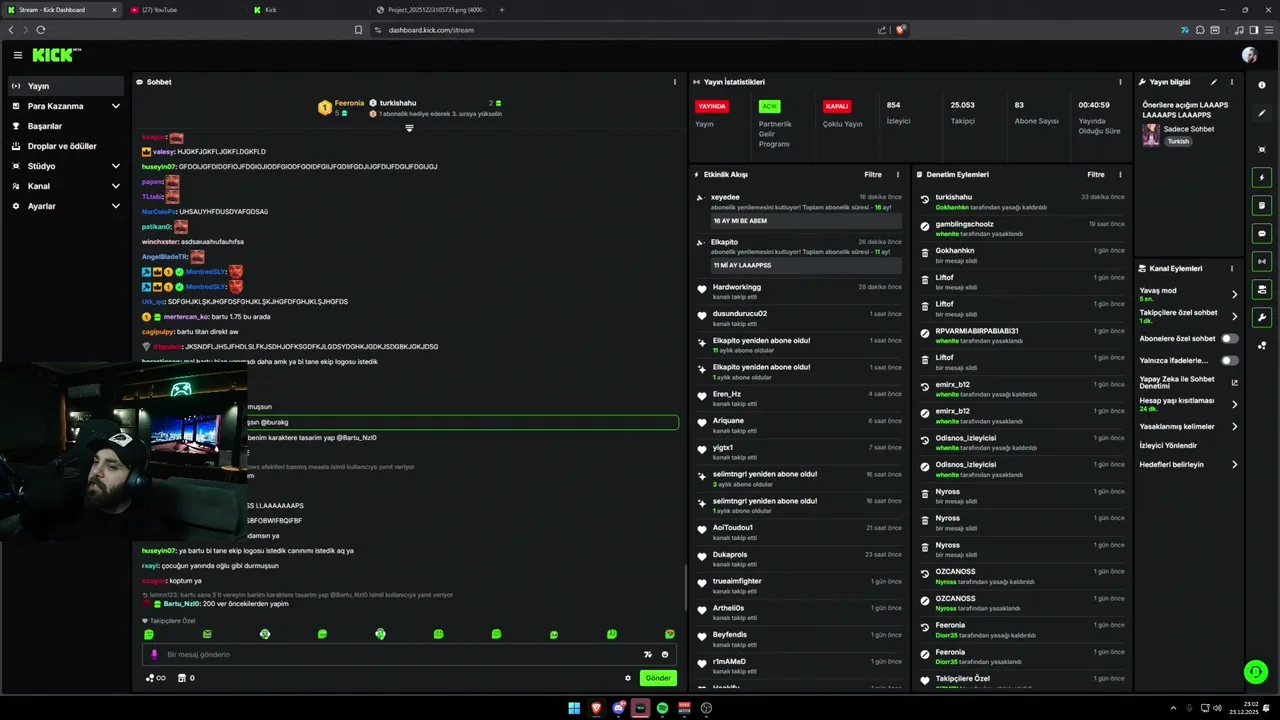This screenshot has height=720, width=1280.
Task: Open Denetim Eylemleri three-dot menu
Action: [x=1120, y=174]
